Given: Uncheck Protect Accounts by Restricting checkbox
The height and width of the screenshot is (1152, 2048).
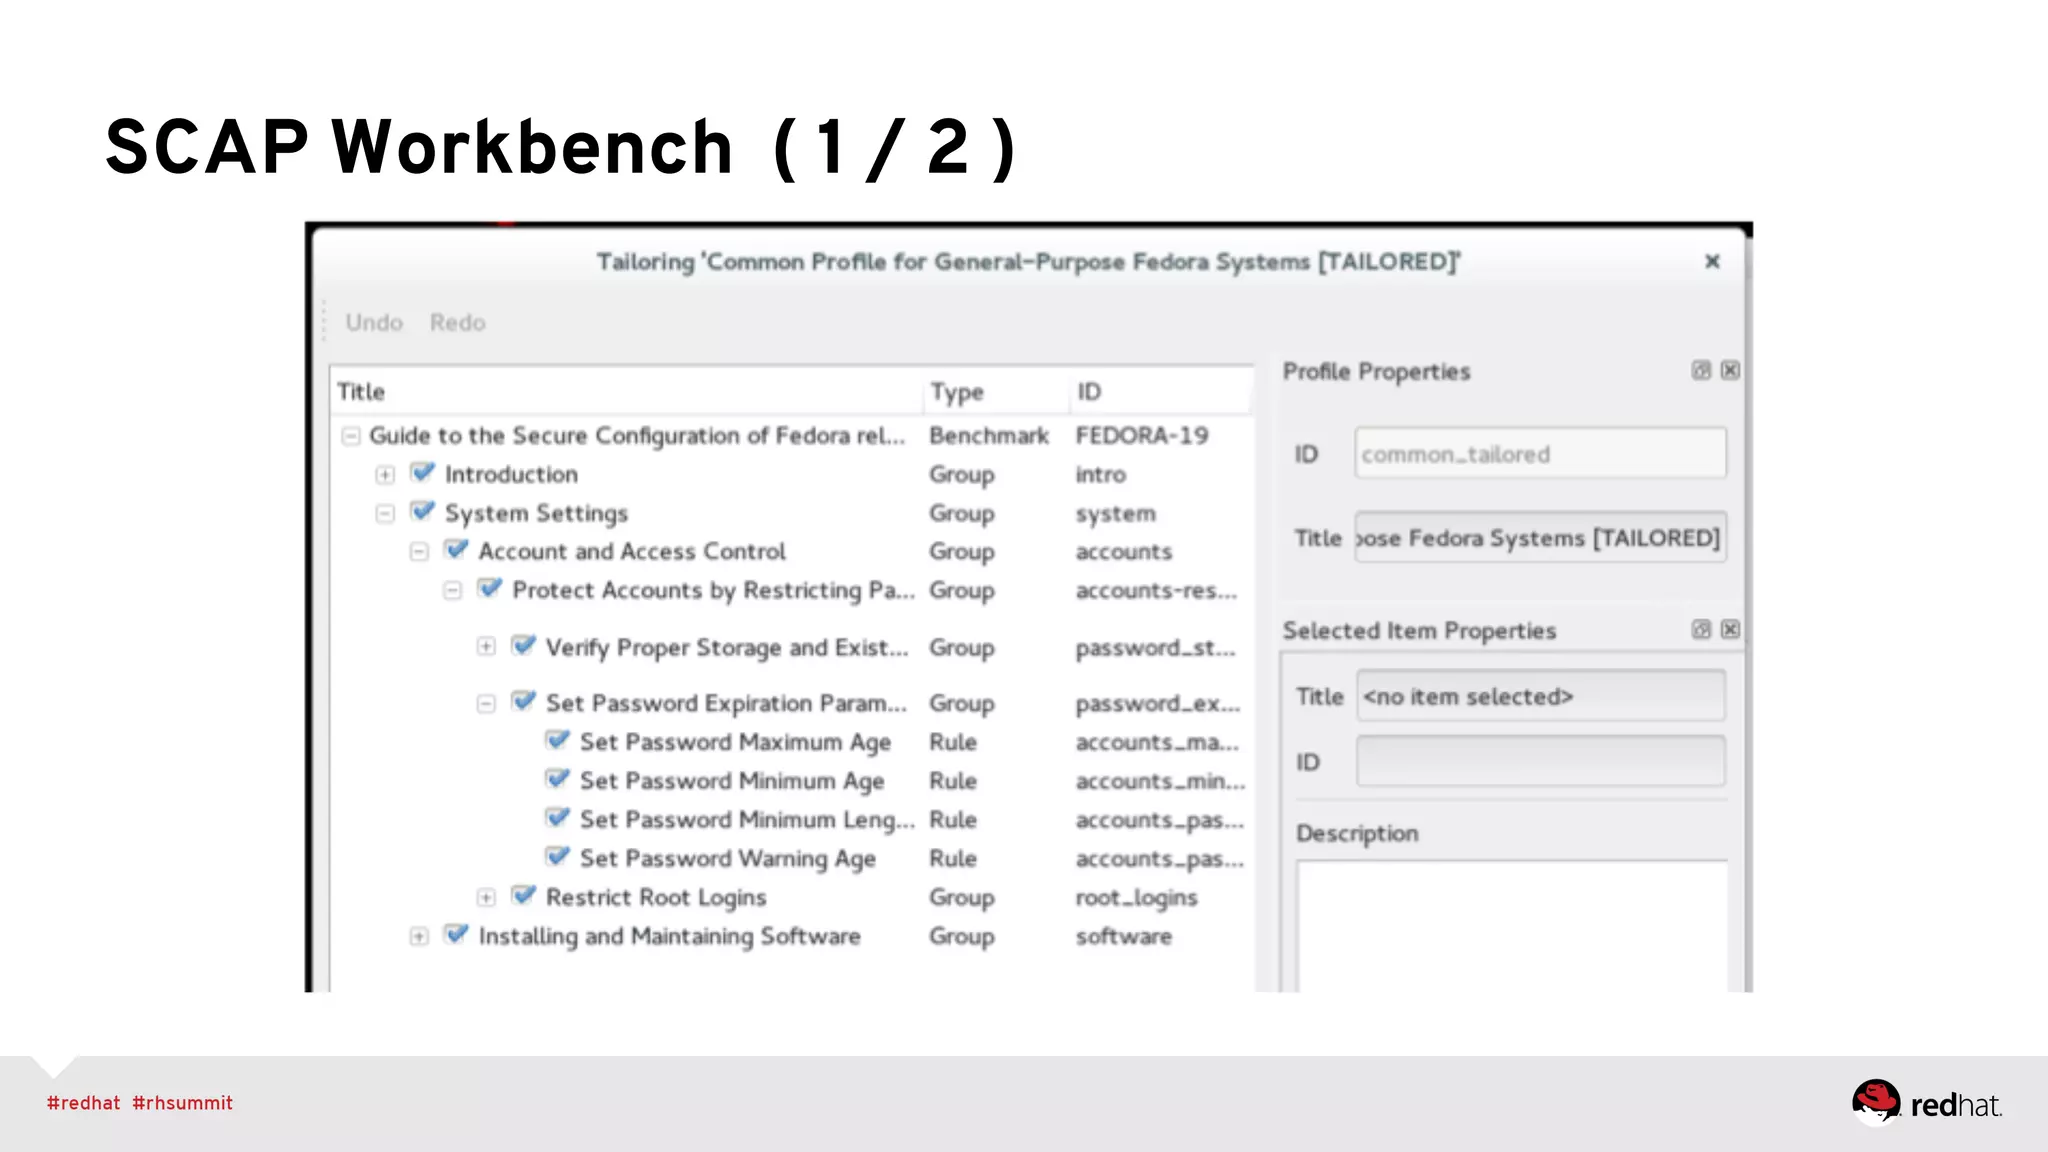Looking at the screenshot, I should pos(490,589).
